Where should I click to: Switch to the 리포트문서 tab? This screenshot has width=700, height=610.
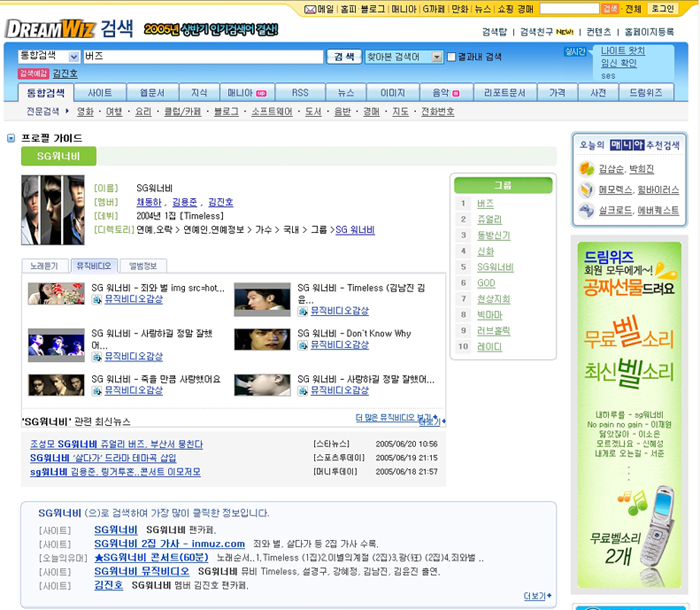tap(505, 93)
